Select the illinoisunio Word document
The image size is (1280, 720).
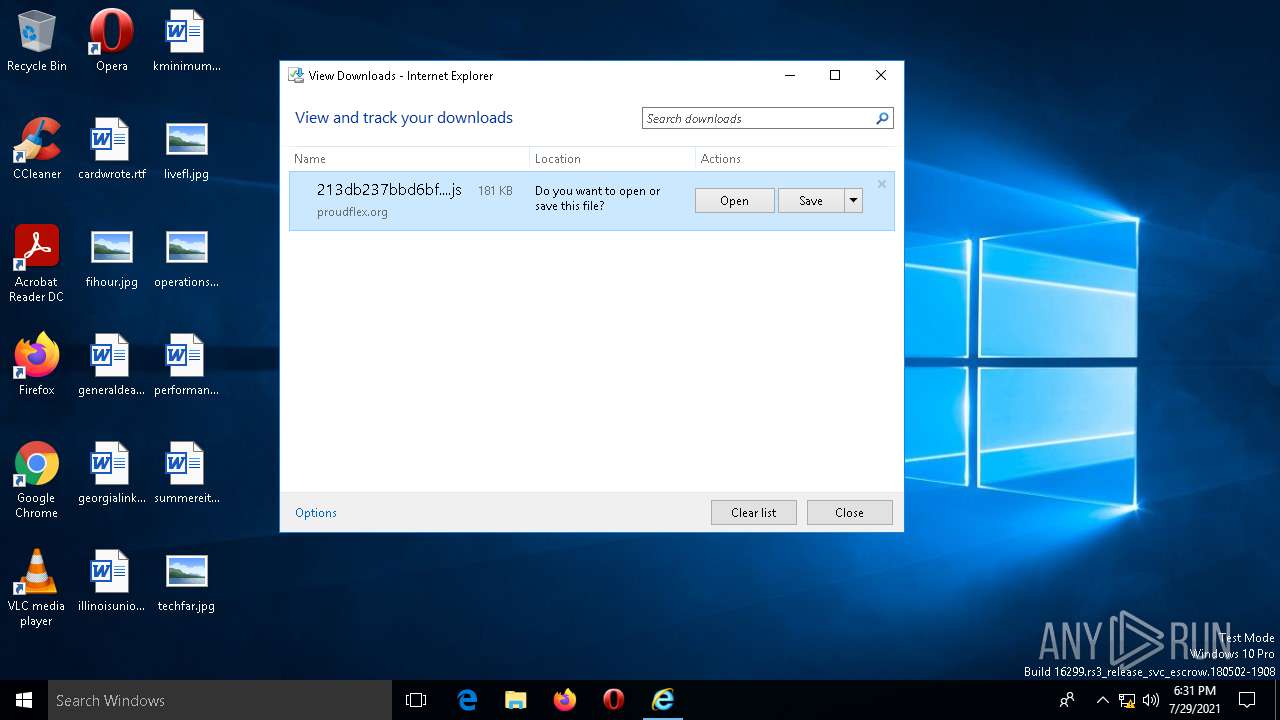click(x=111, y=580)
